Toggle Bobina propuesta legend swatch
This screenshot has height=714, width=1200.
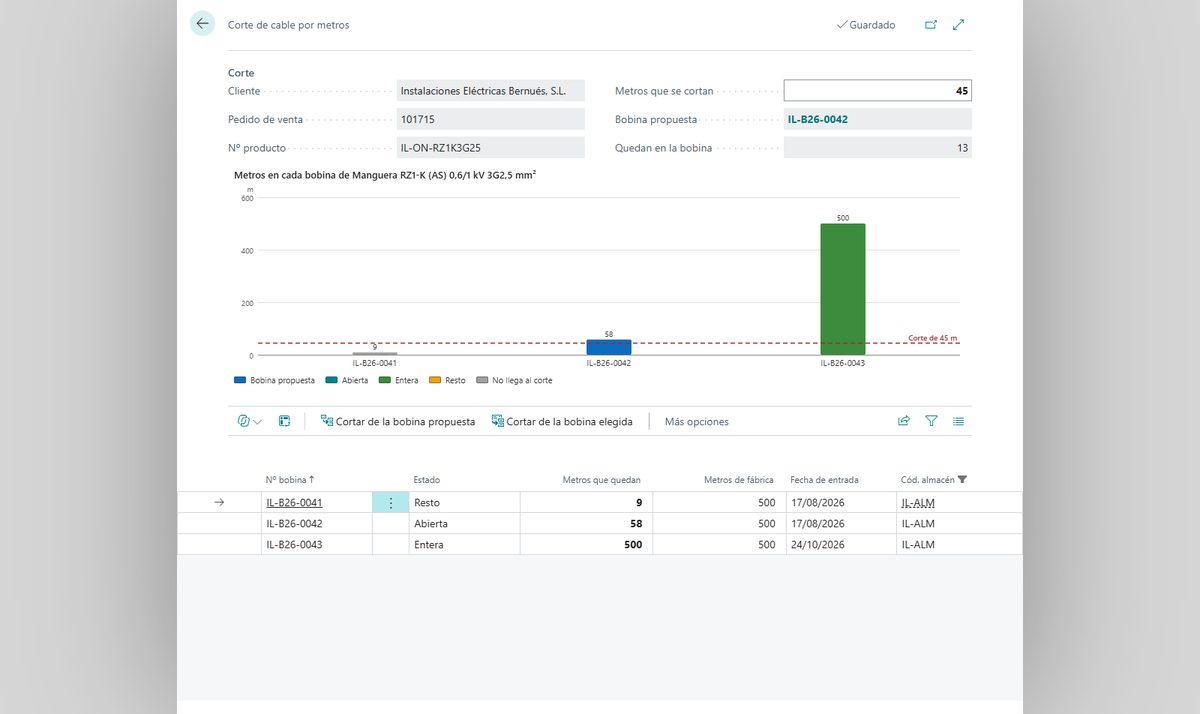point(239,380)
